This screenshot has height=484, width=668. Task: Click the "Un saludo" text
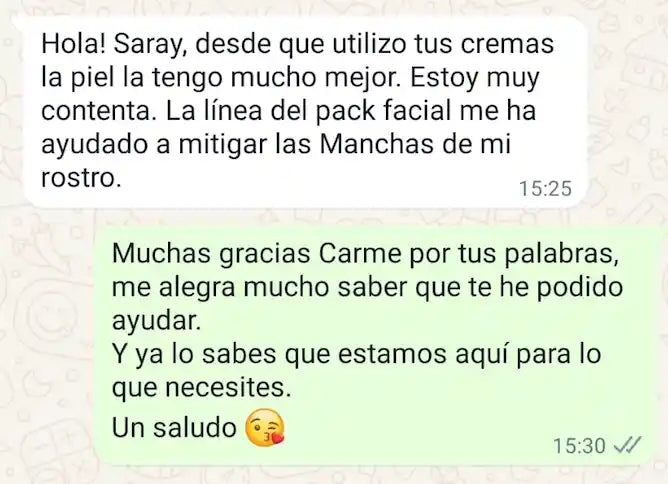(x=174, y=427)
